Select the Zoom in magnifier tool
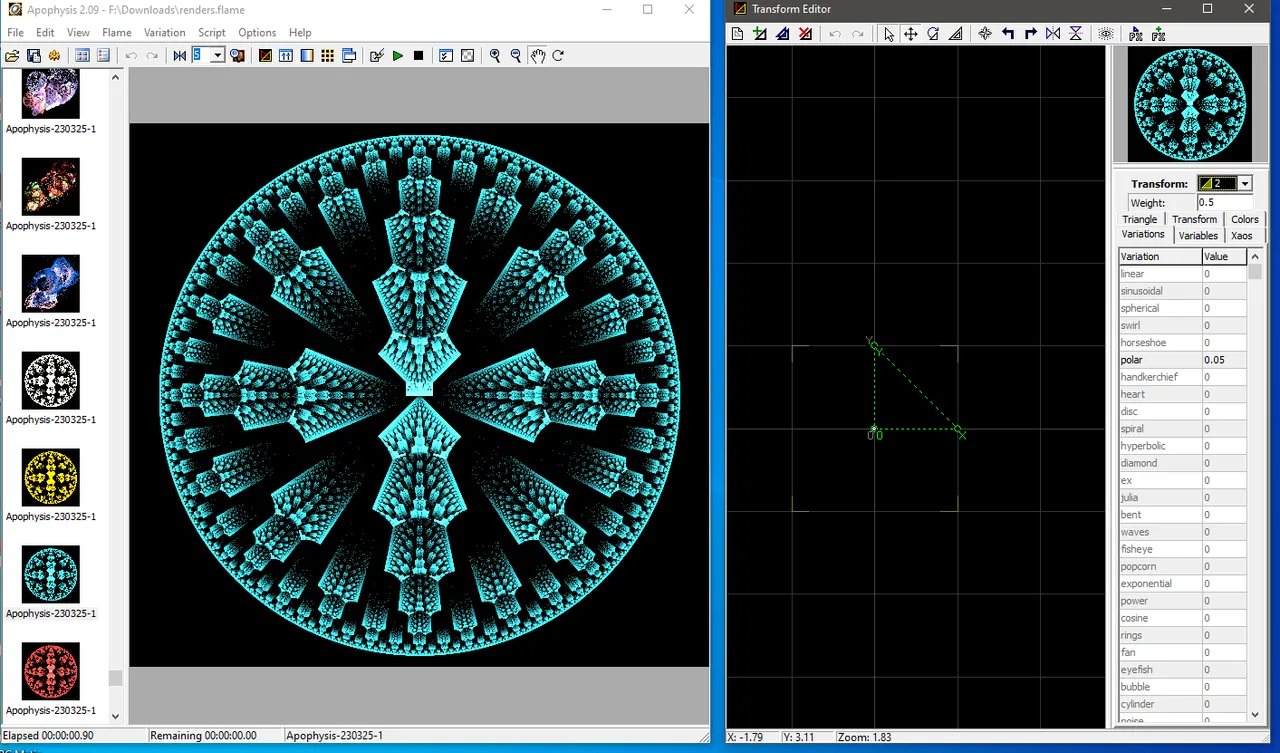1280x753 pixels. (x=495, y=56)
